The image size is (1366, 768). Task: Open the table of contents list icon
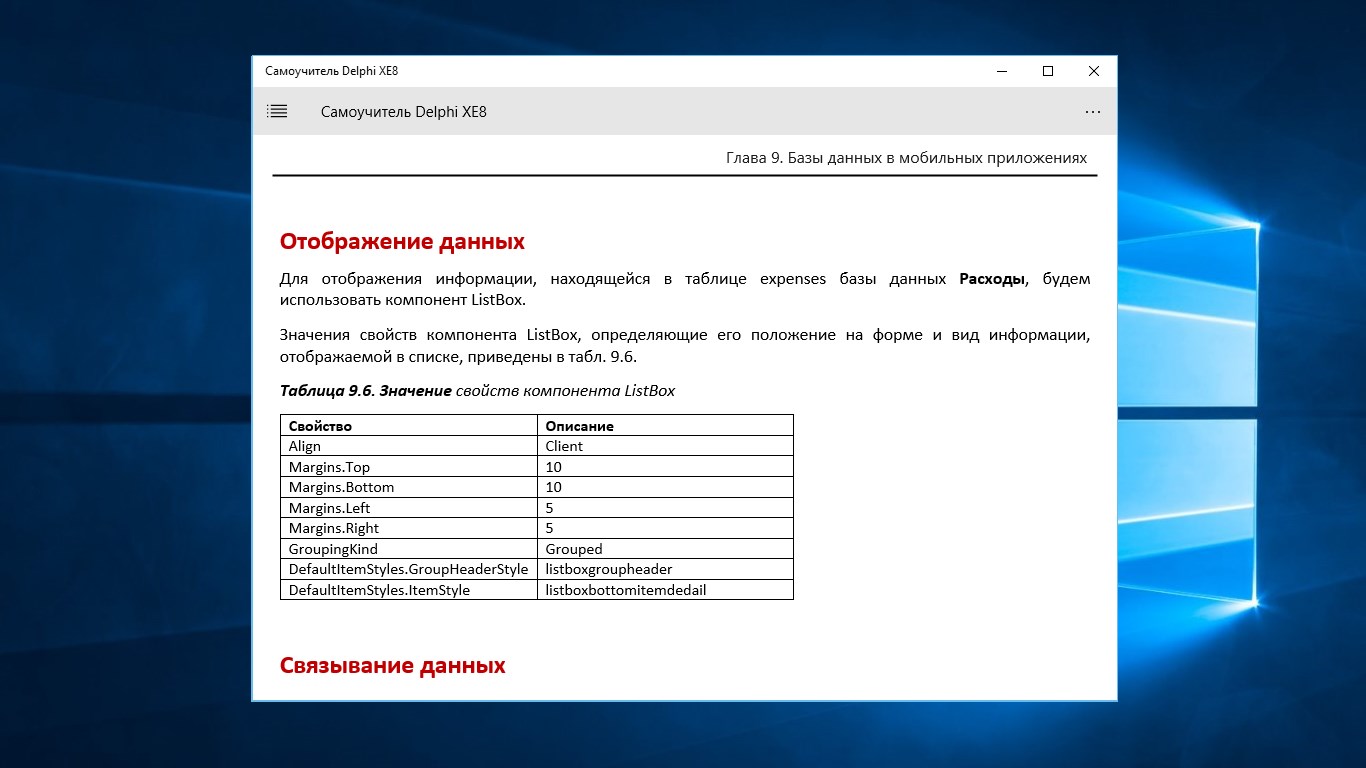277,112
